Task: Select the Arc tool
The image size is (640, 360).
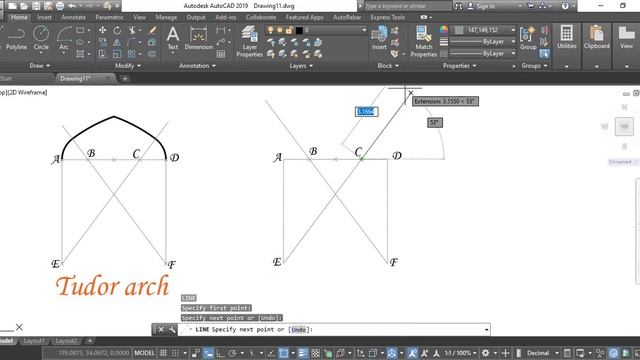Action: click(64, 38)
